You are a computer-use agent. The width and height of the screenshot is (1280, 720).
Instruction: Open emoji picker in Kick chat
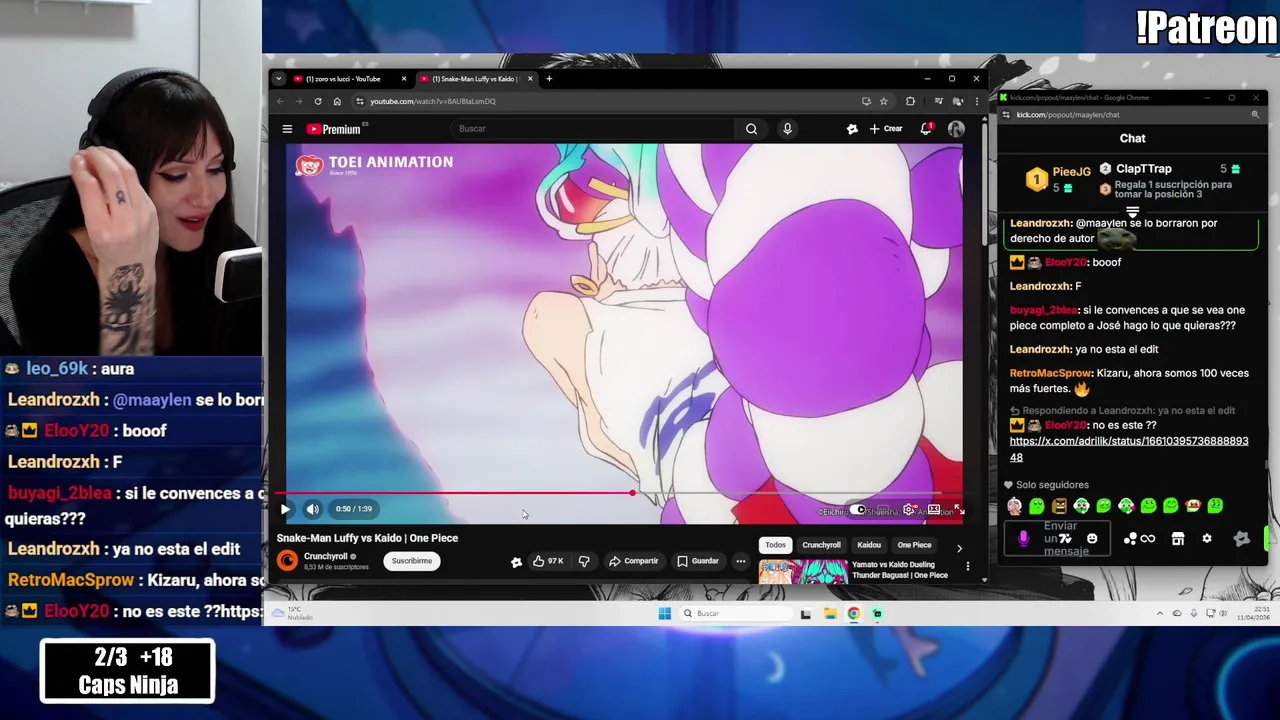tap(1092, 539)
